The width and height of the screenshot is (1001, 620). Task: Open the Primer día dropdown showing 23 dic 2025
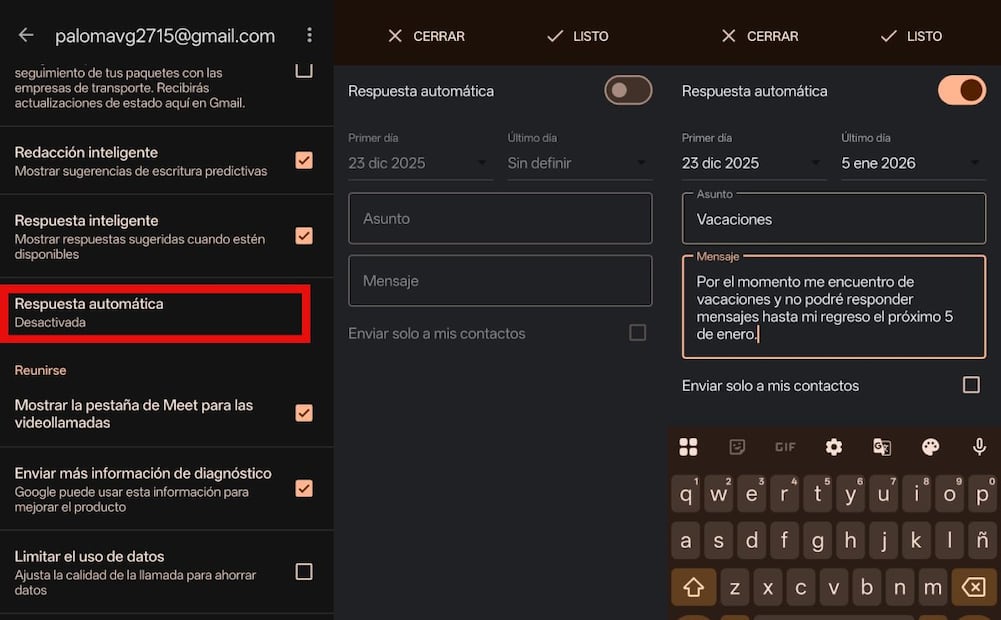[x=419, y=162]
